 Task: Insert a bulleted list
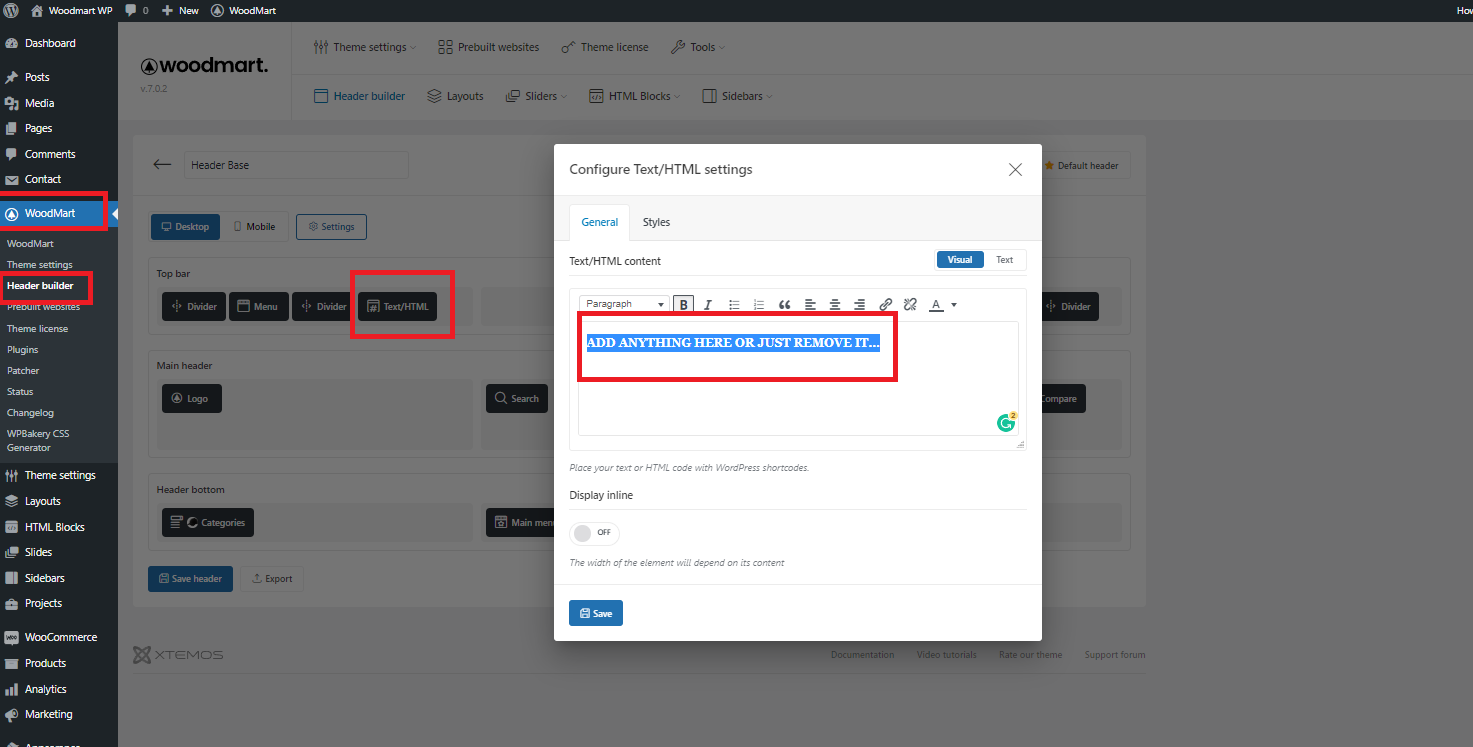click(734, 305)
